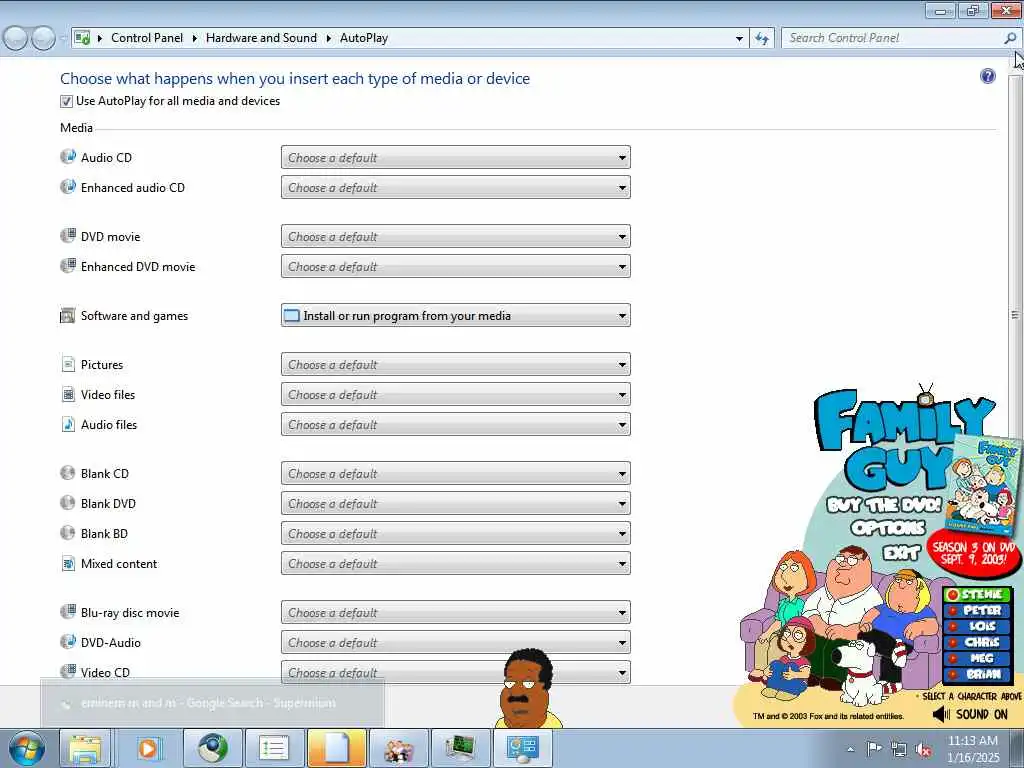
Task: Show hidden tray icons arrow
Action: click(x=850, y=750)
